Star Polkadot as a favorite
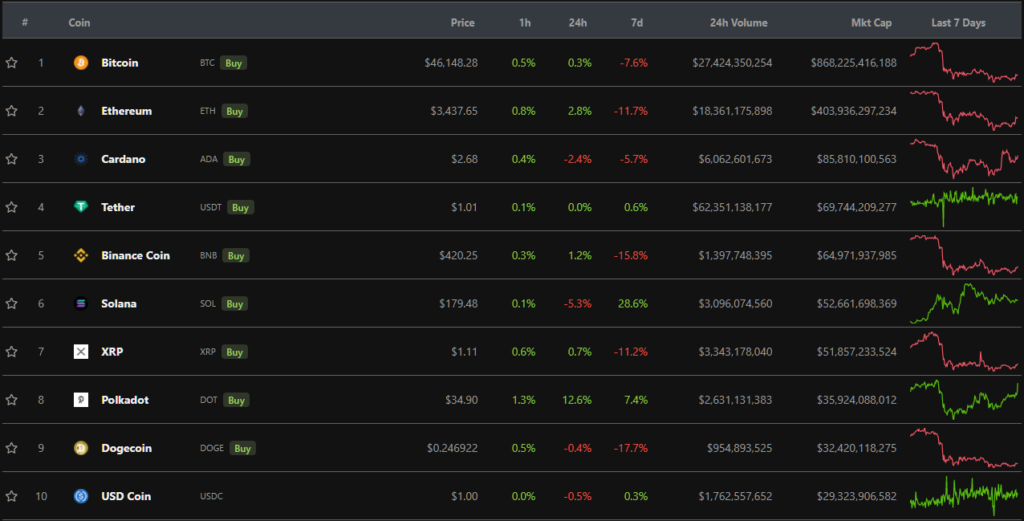Viewport: 1024px width, 521px height. 12,400
